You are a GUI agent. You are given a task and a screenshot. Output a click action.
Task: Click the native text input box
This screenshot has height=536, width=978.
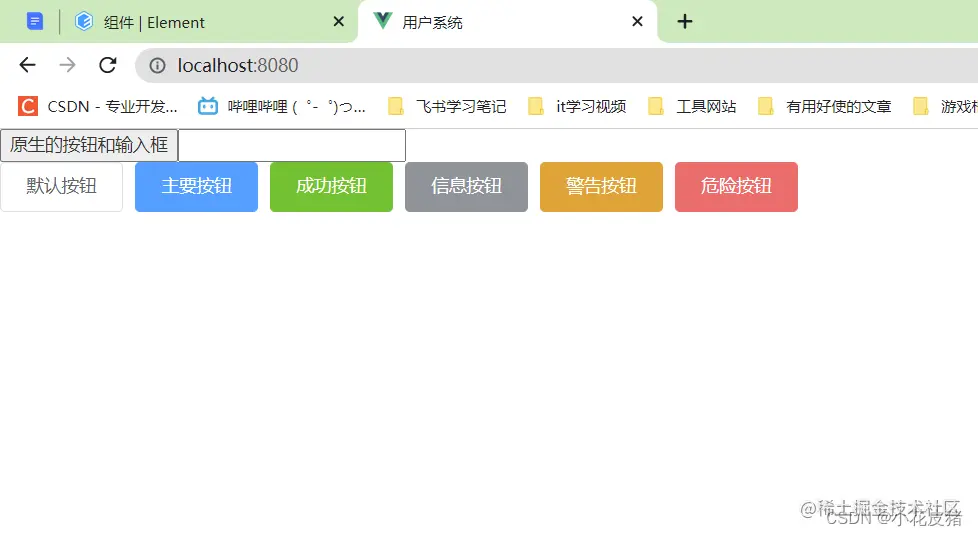coord(292,145)
